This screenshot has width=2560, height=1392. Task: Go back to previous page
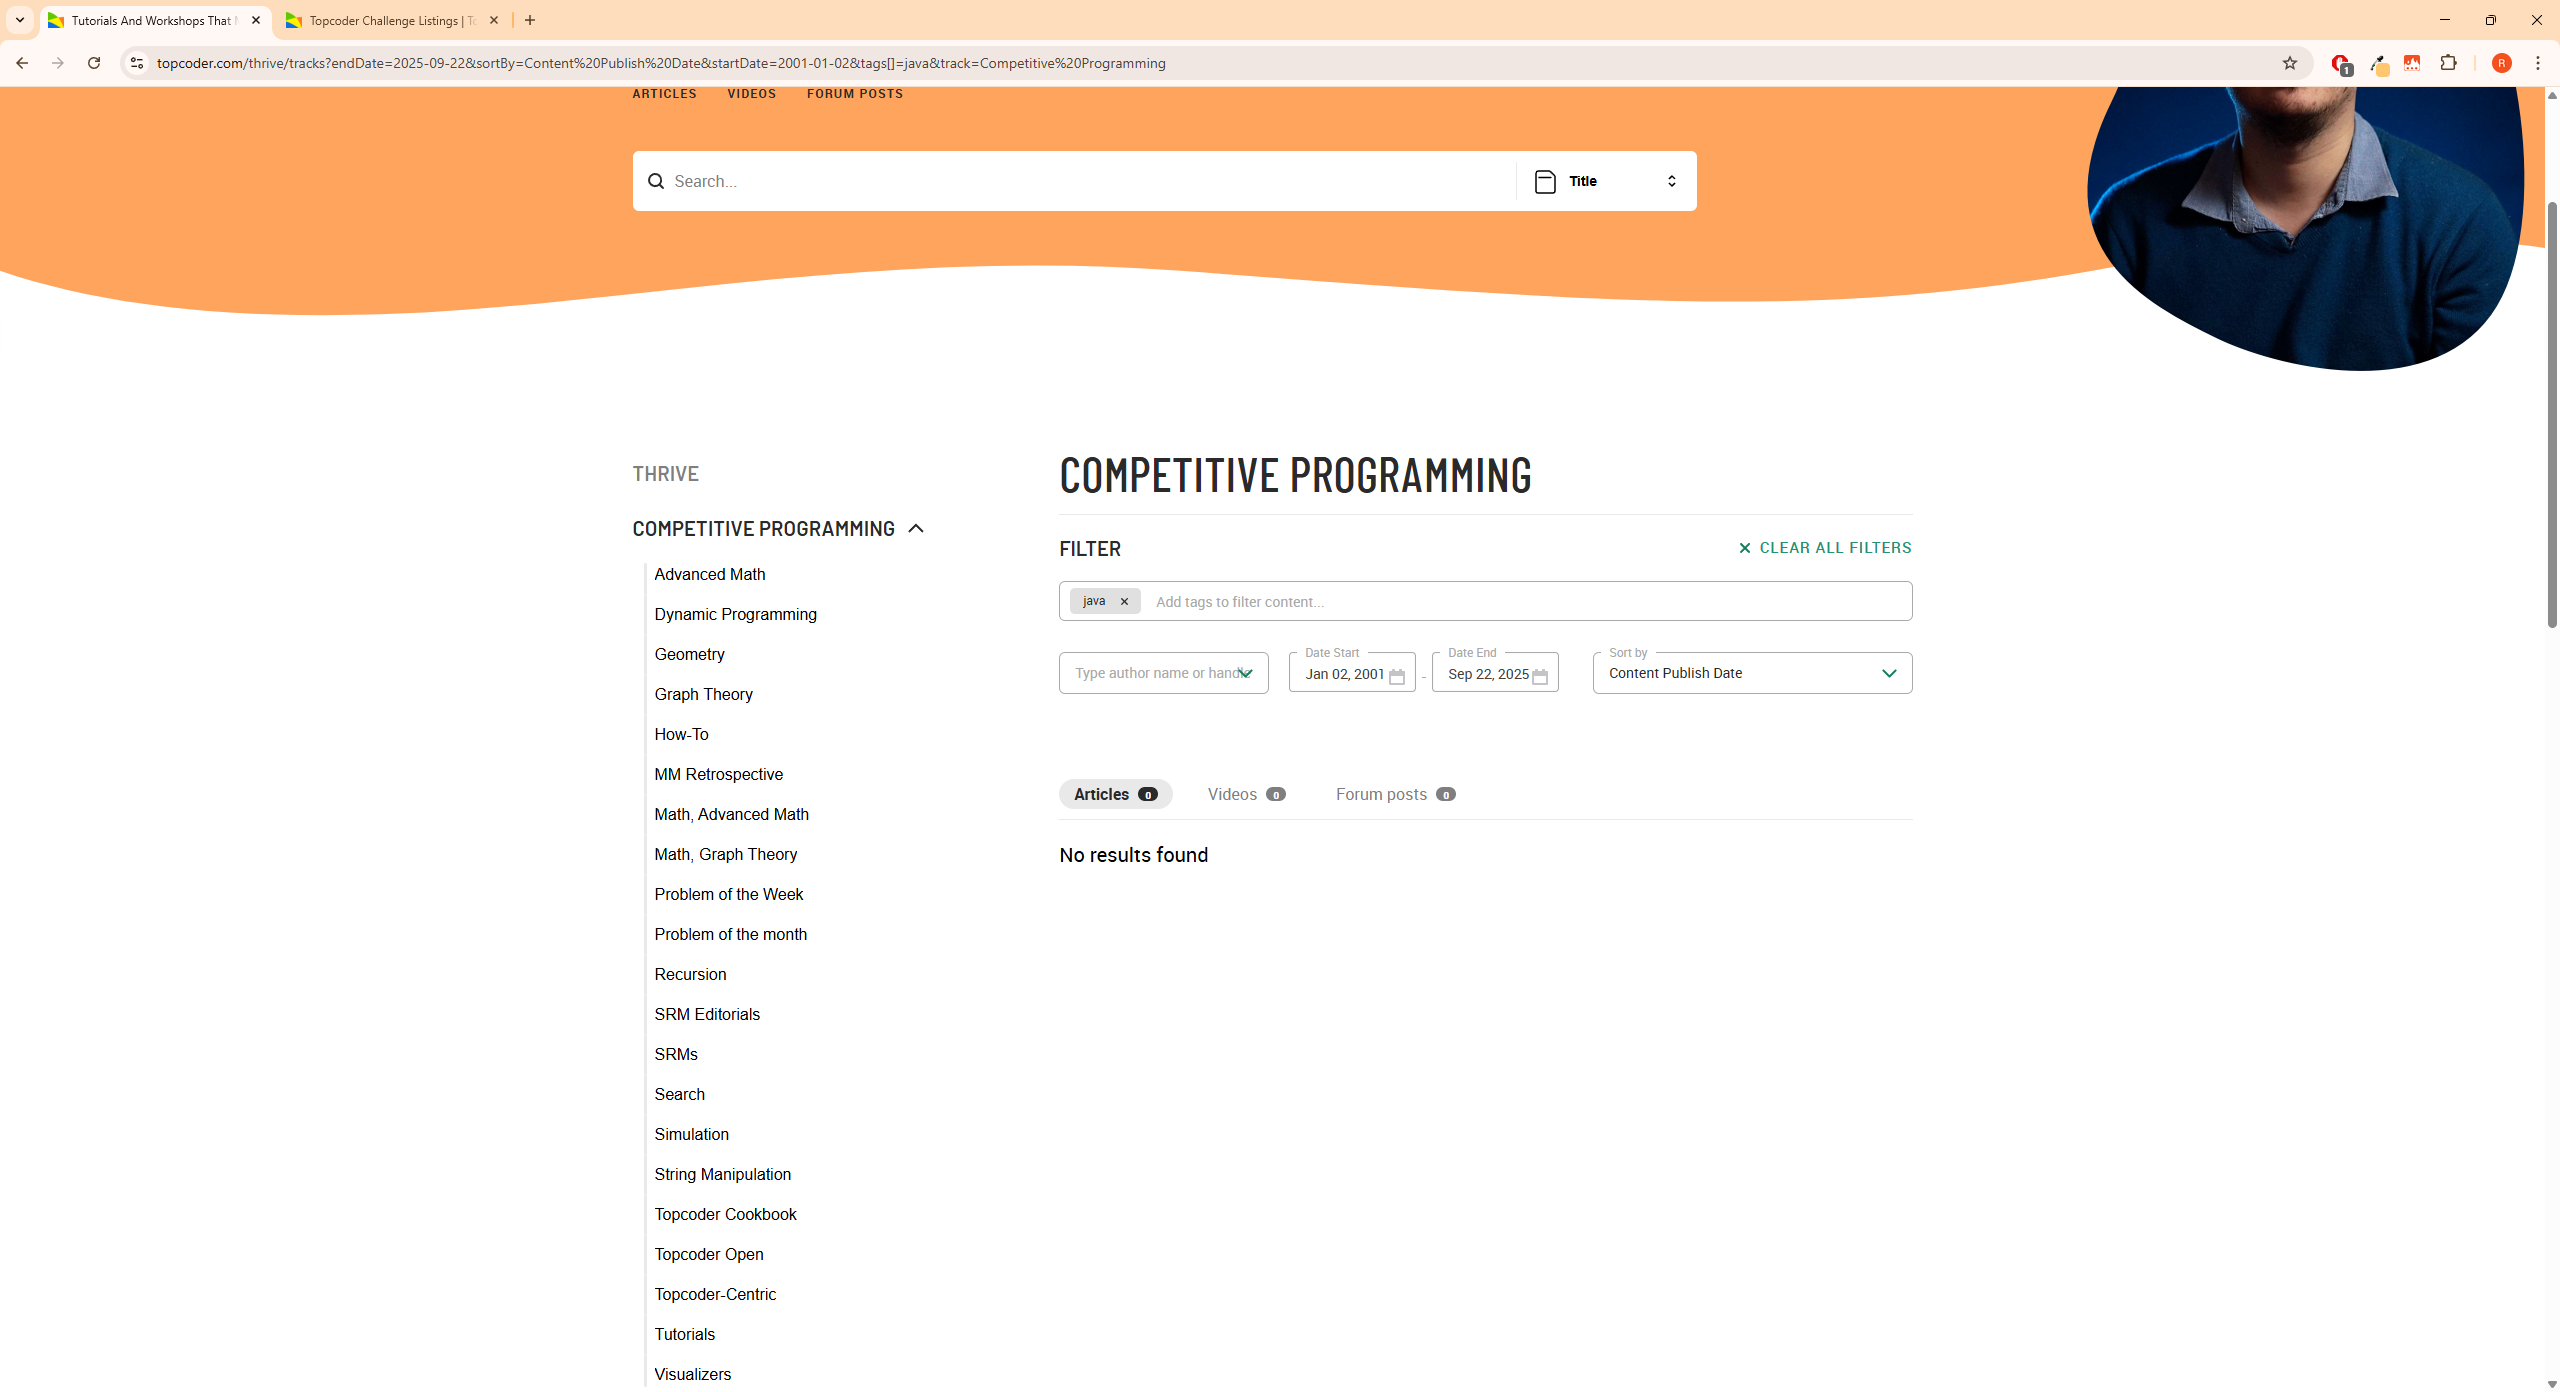pyautogui.click(x=22, y=63)
